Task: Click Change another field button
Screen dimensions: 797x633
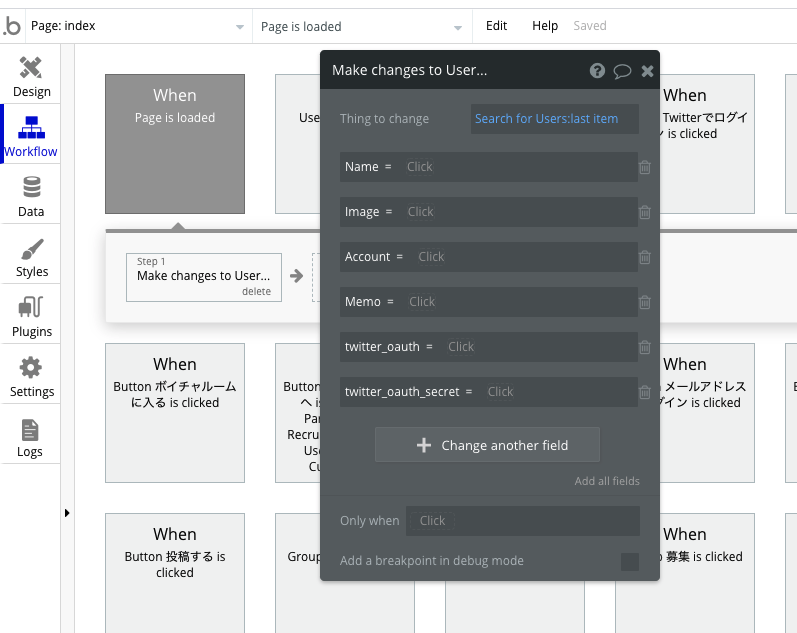Action: (487, 445)
